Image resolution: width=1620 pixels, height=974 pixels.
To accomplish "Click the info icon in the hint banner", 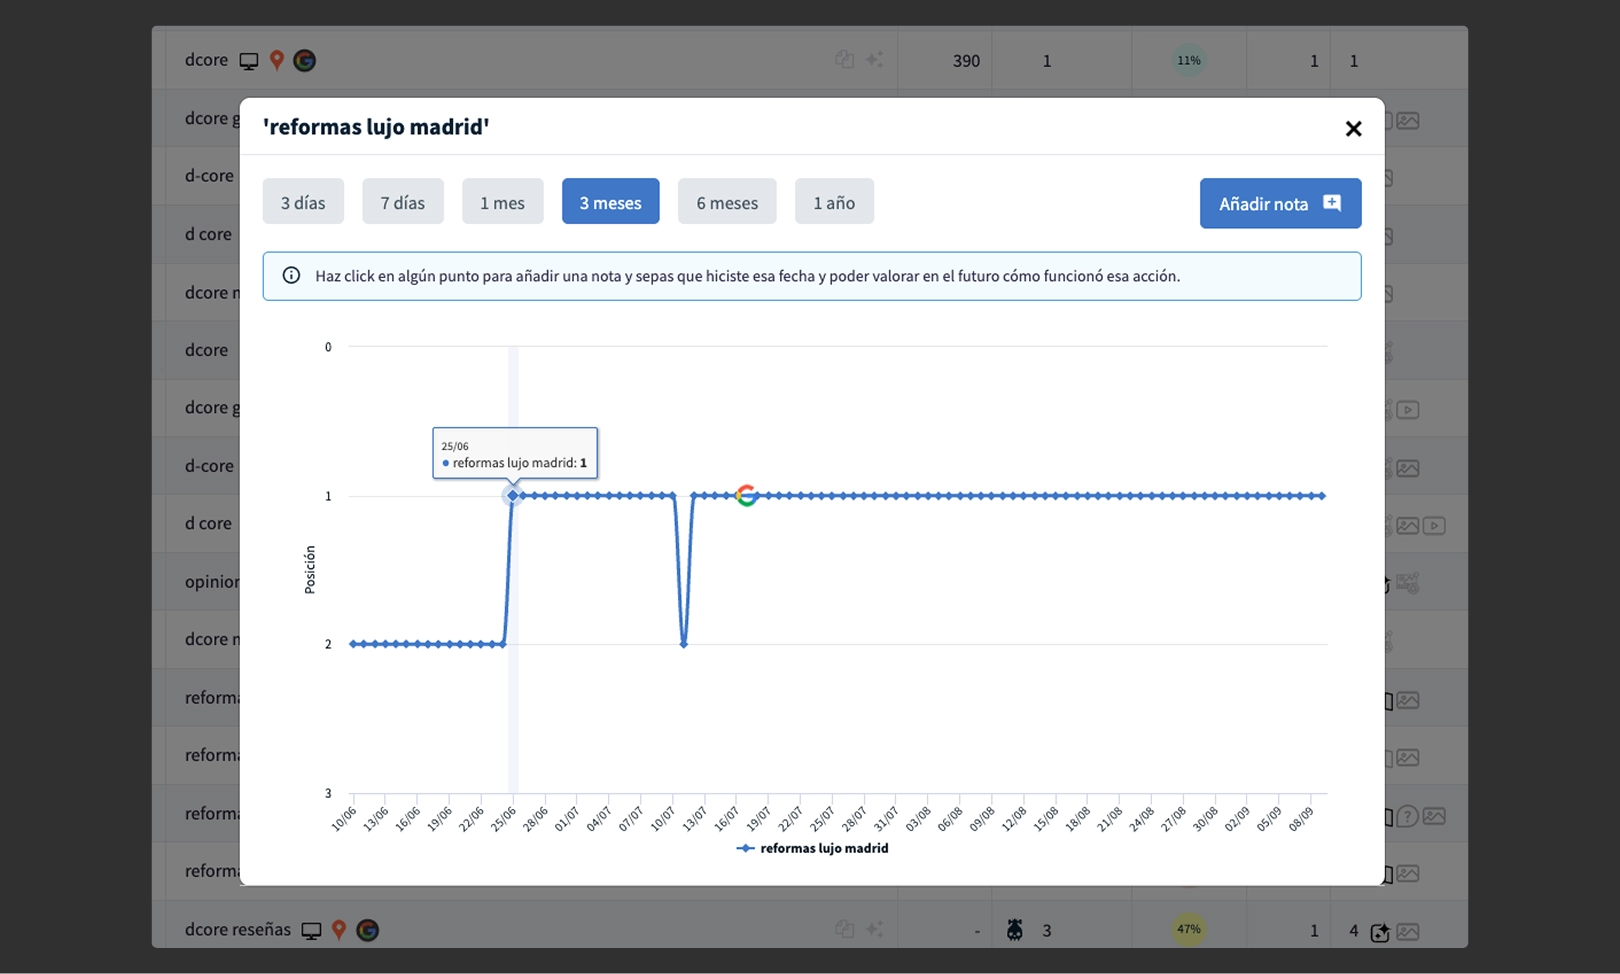I will pyautogui.click(x=291, y=275).
